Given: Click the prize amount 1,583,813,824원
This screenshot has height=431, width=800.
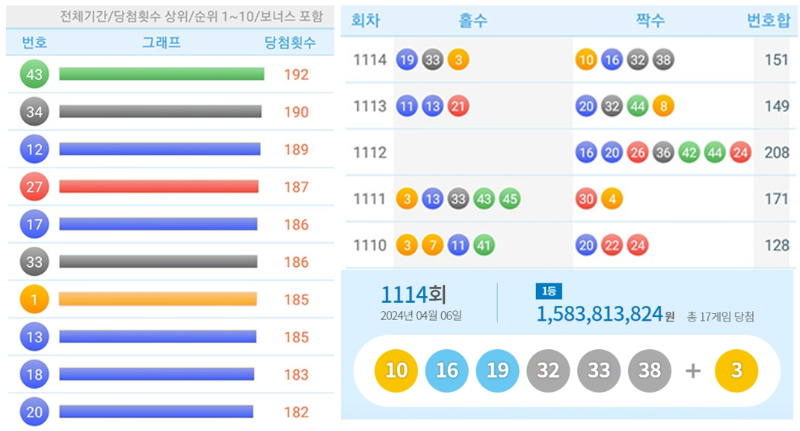Looking at the screenshot, I should click(x=605, y=314).
